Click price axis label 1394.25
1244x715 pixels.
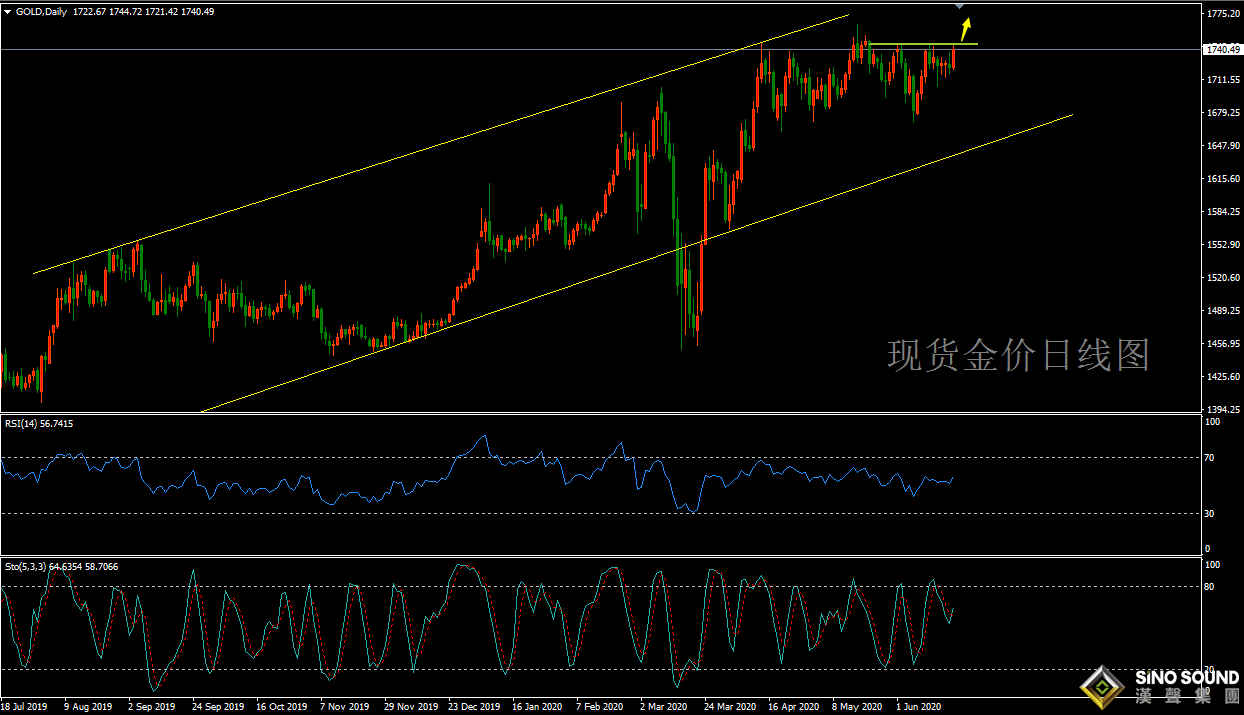pyautogui.click(x=1221, y=410)
